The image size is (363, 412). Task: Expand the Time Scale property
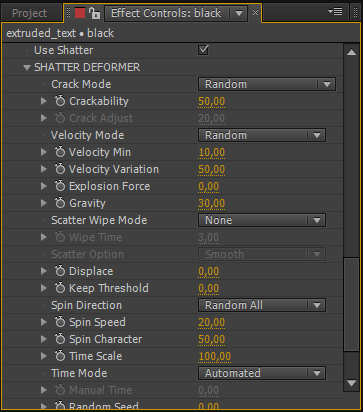click(44, 356)
